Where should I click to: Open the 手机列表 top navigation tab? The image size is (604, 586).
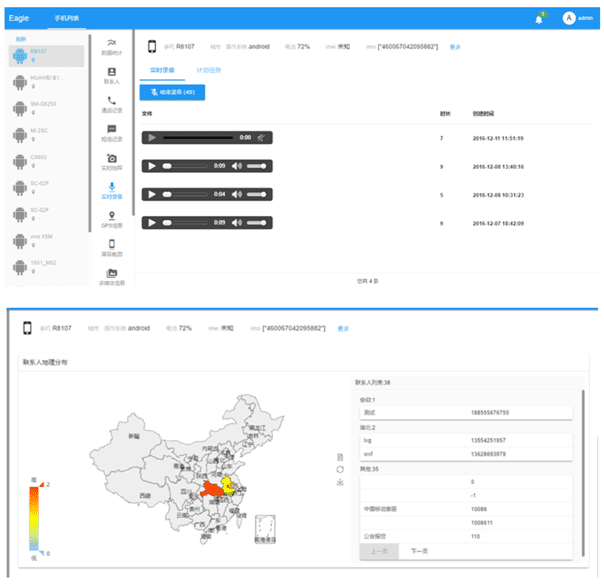(x=69, y=18)
